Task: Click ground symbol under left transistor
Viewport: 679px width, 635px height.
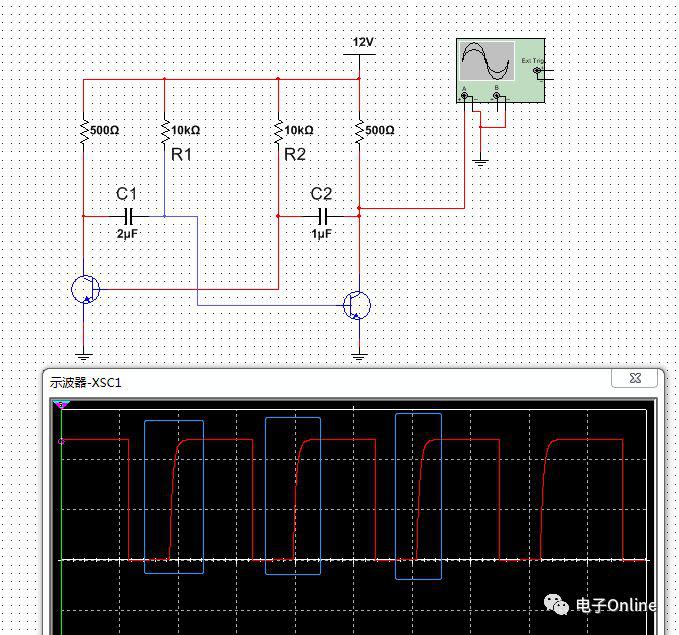Action: [x=84, y=355]
